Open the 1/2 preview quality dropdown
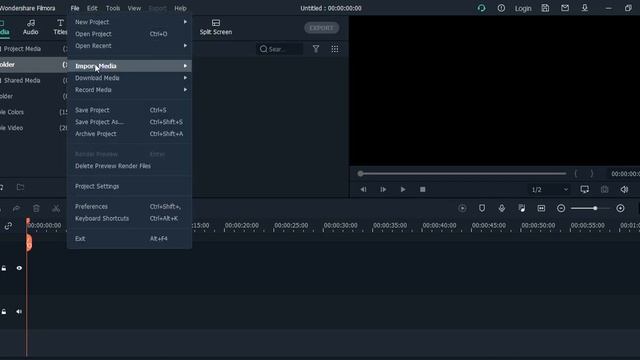This screenshot has height=360, width=640. 549,189
